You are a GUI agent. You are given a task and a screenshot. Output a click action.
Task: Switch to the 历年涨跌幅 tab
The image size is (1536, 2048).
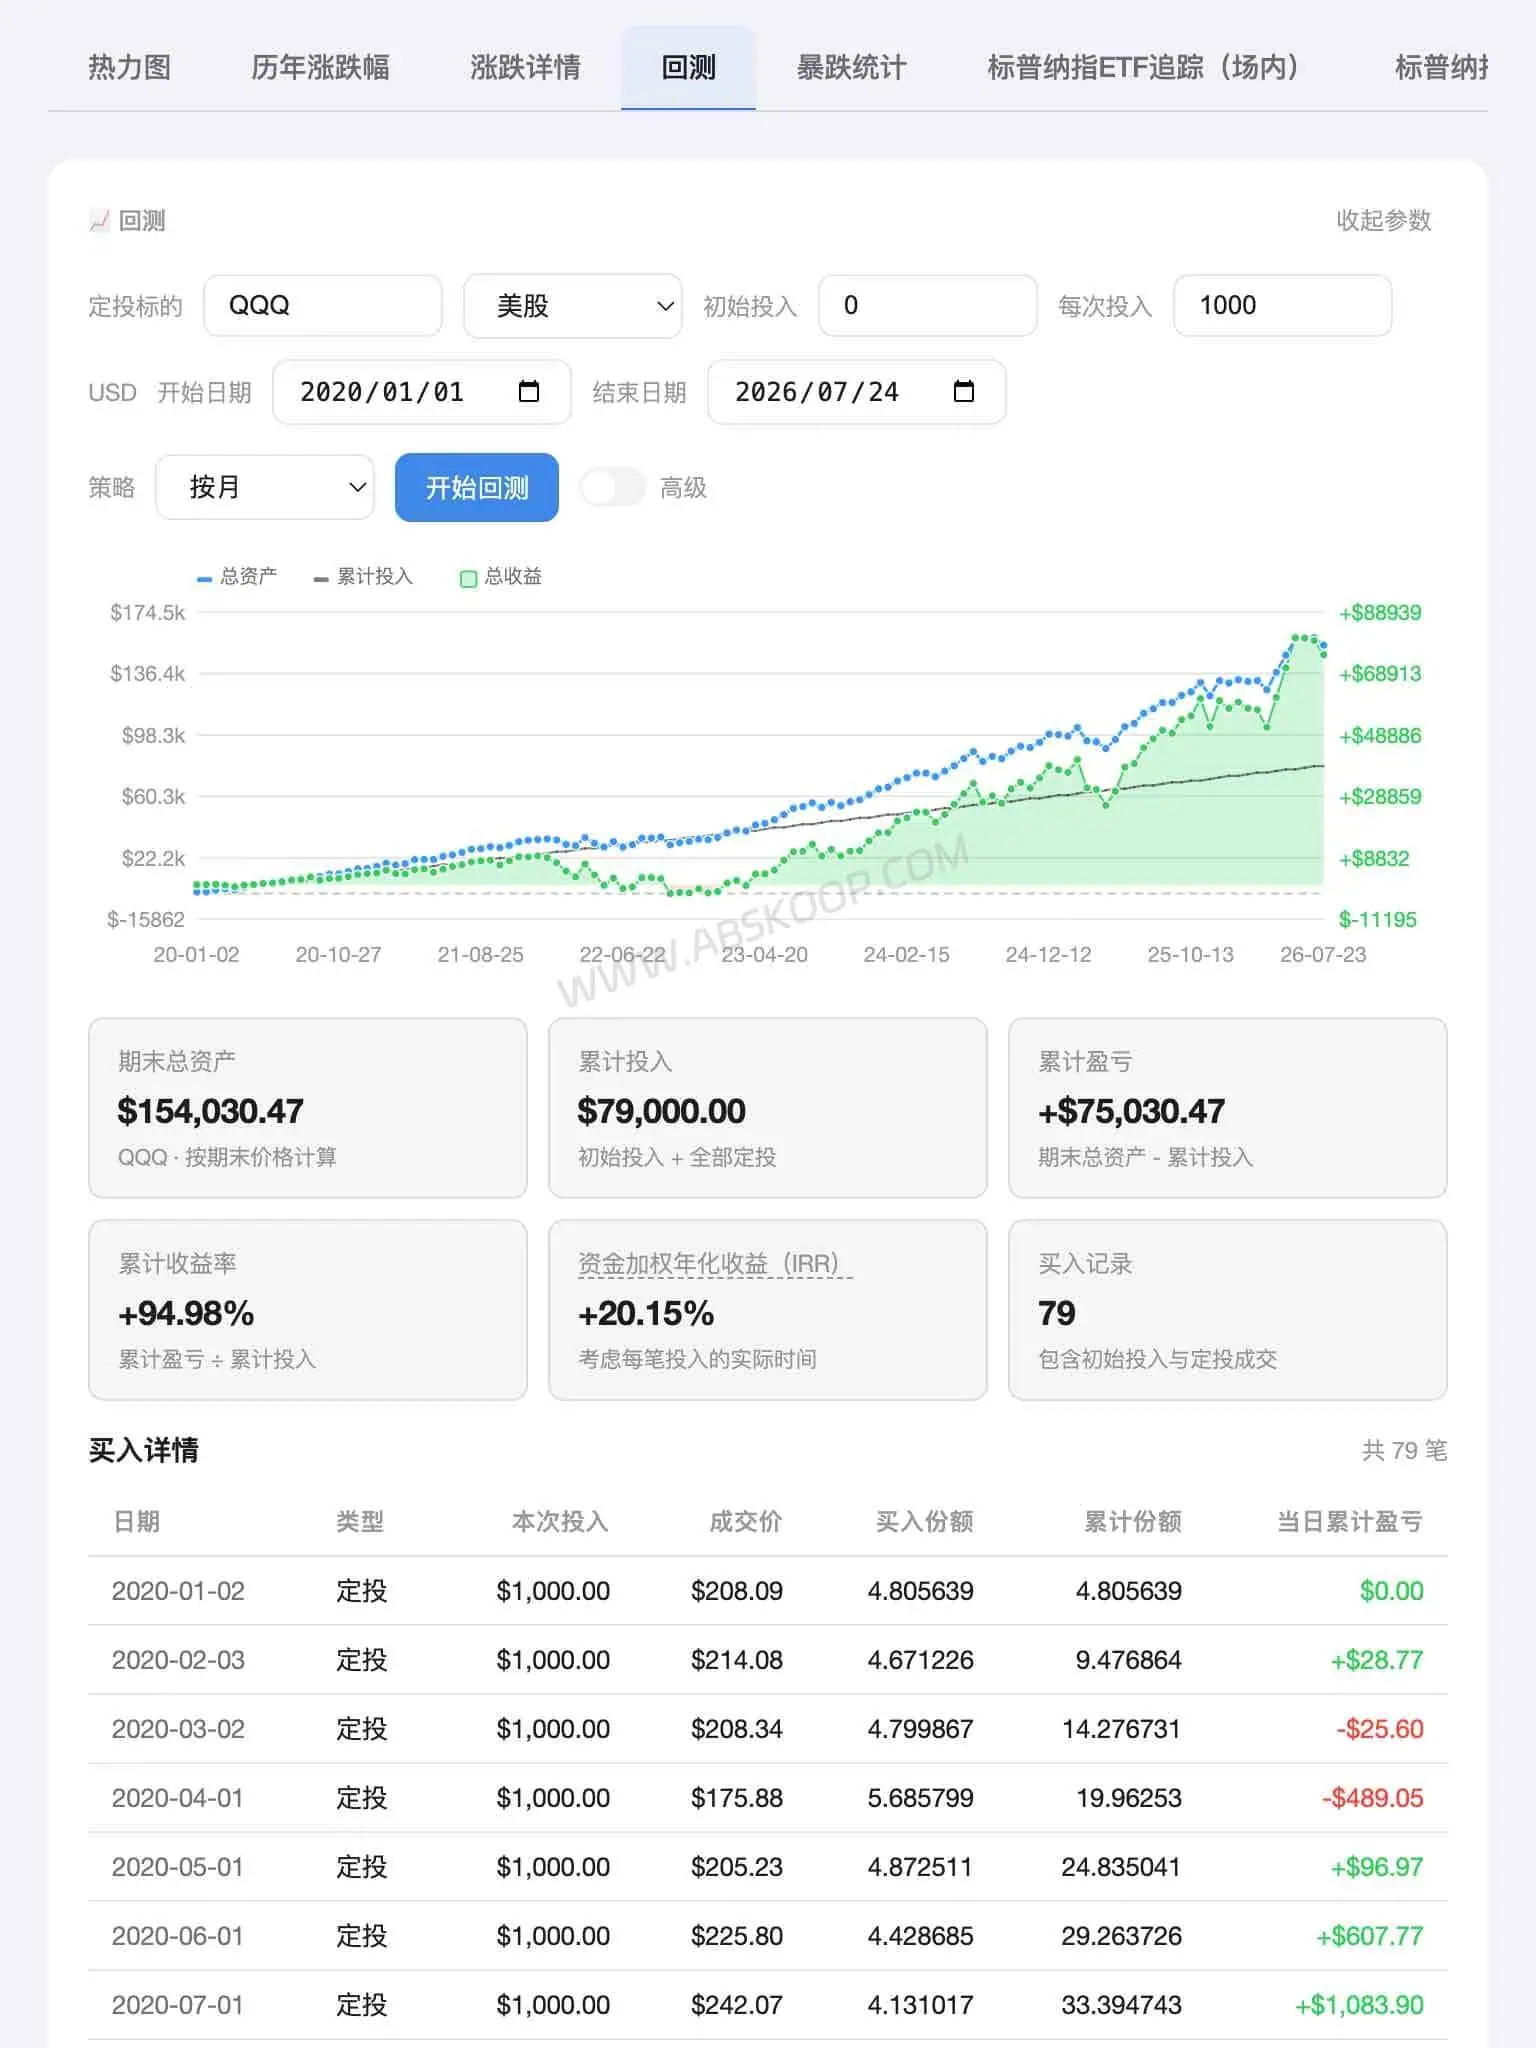(x=320, y=68)
